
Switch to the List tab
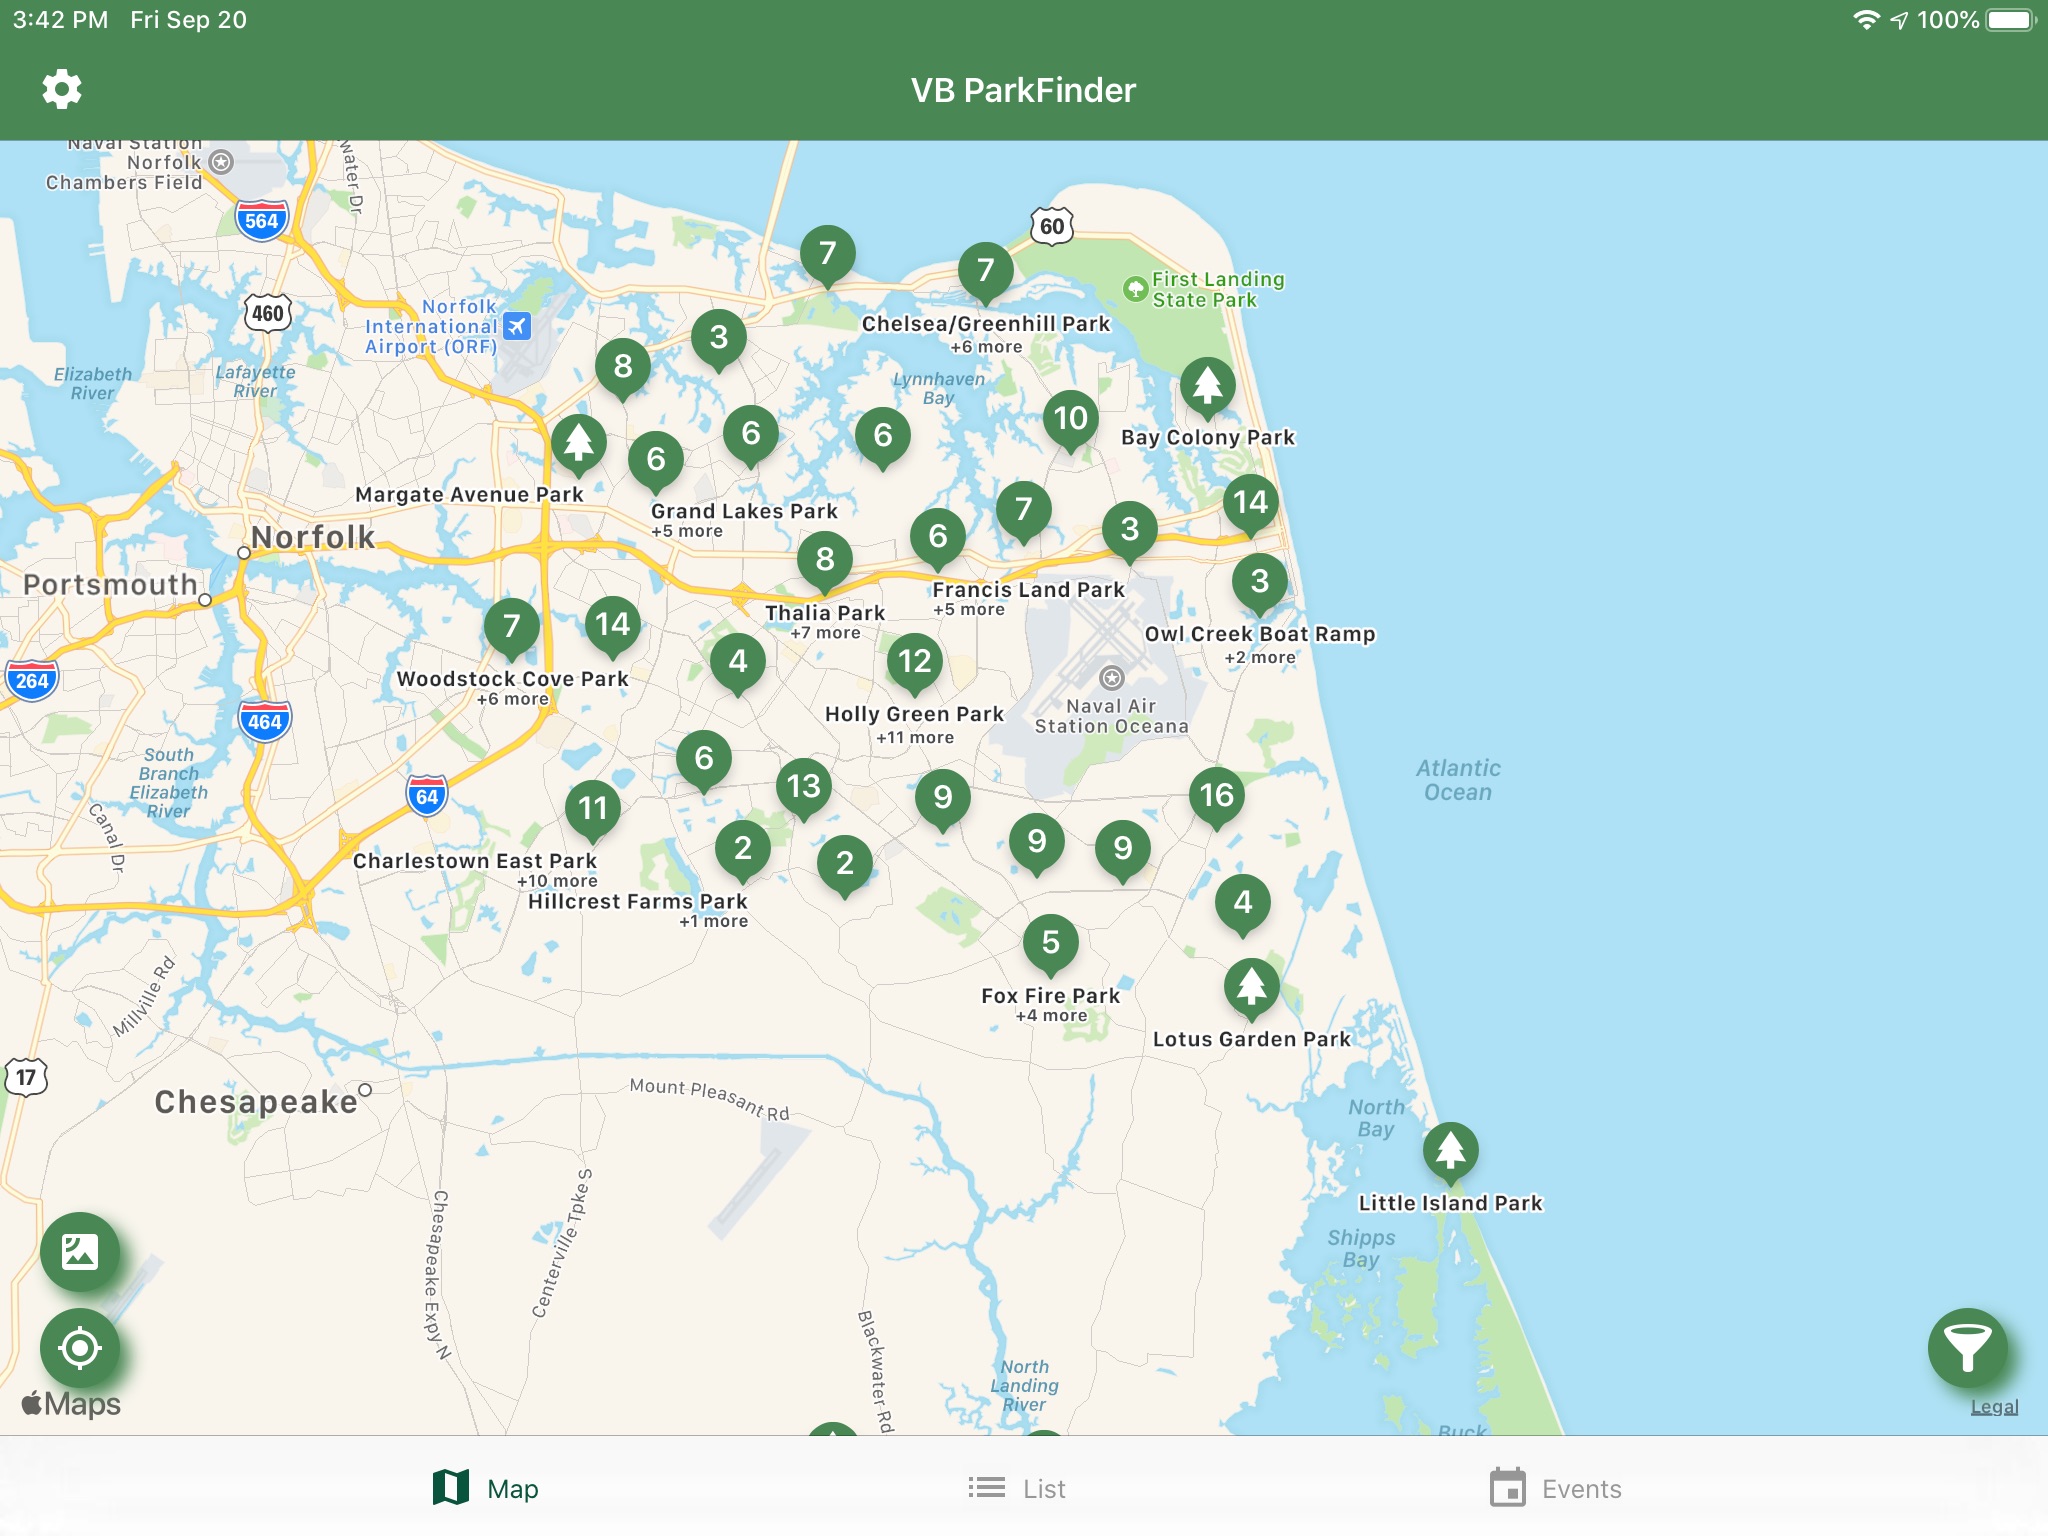tap(1018, 1489)
